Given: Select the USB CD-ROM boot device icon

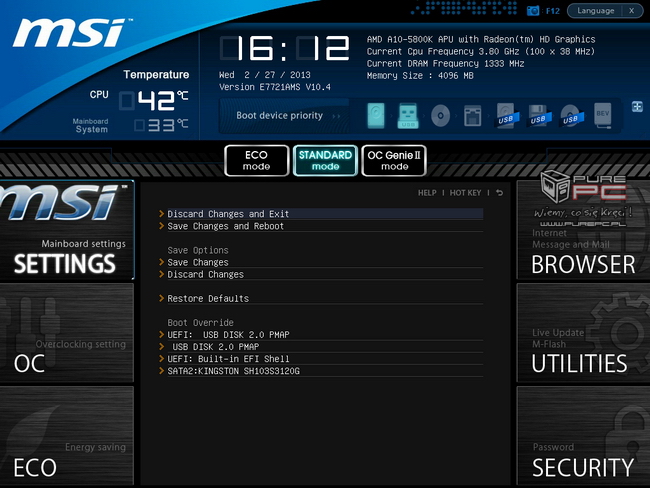Looking at the screenshot, I should point(572,116).
